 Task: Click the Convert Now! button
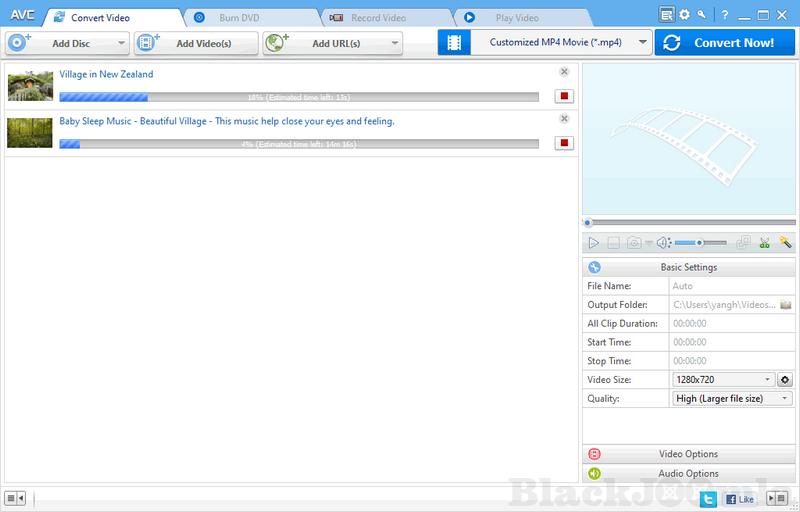(x=724, y=43)
